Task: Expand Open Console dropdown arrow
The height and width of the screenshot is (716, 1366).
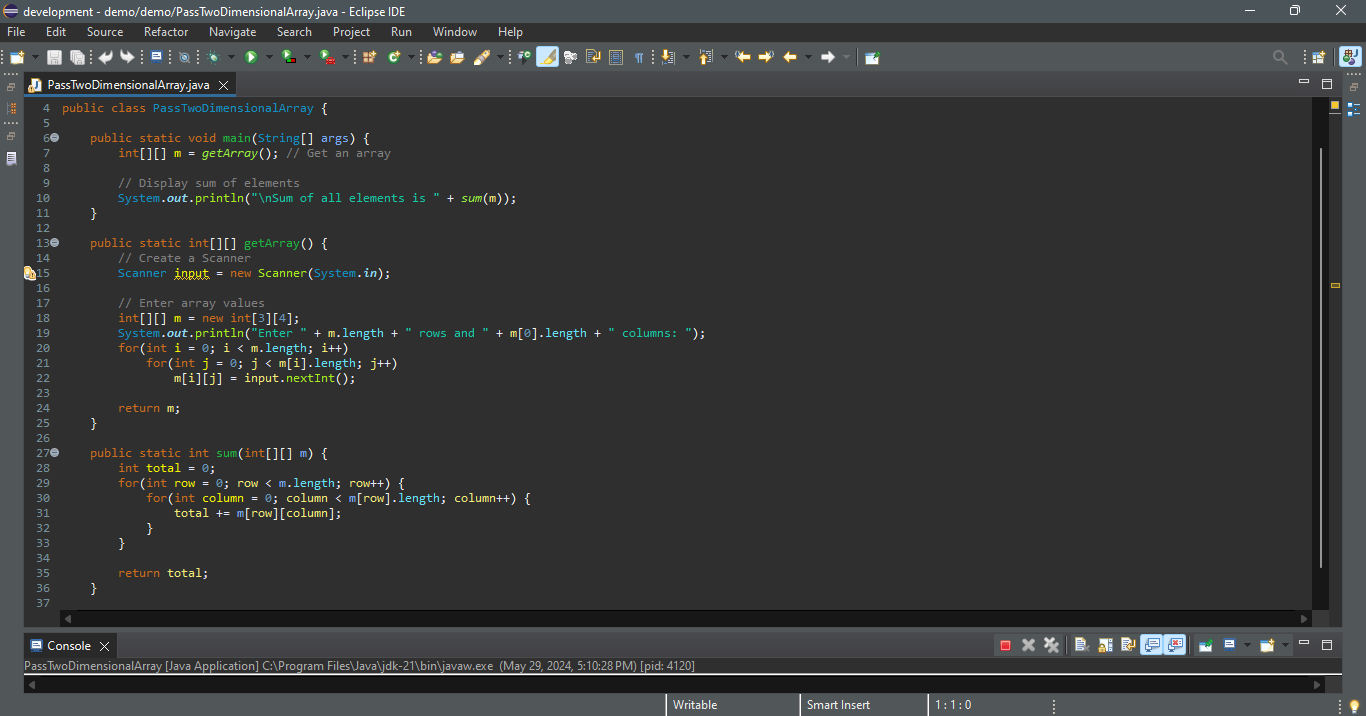Action: coord(1286,645)
